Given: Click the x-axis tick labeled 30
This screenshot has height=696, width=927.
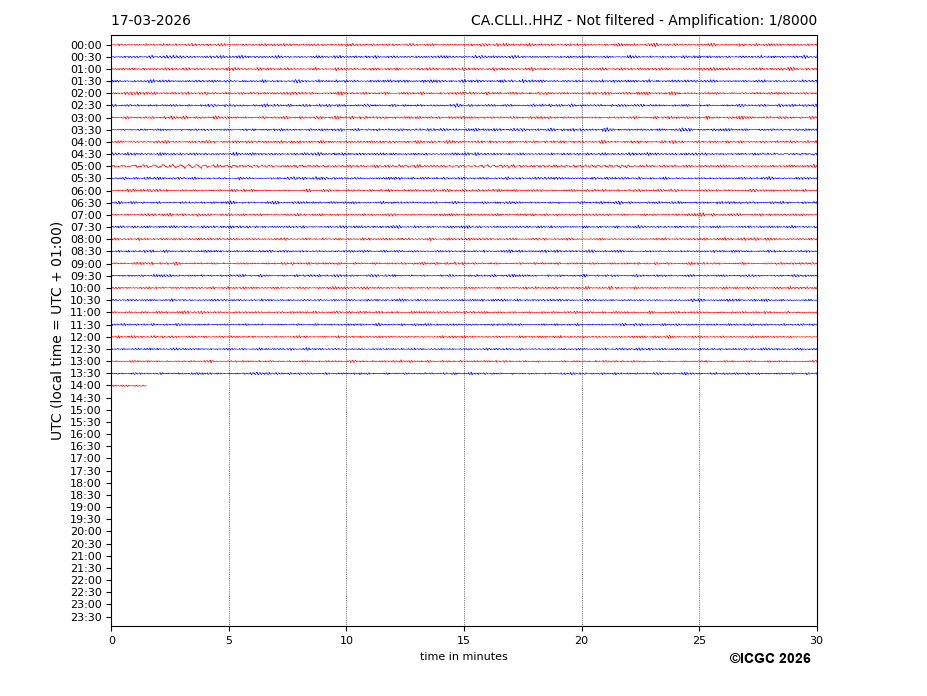Looking at the screenshot, I should coord(816,640).
